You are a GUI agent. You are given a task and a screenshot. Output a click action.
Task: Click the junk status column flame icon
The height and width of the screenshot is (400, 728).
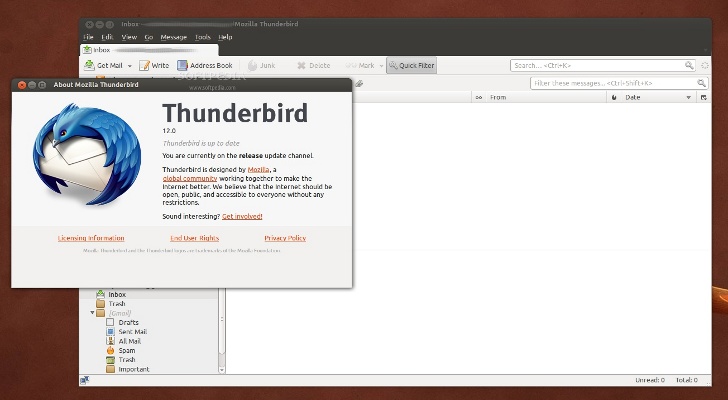point(614,97)
